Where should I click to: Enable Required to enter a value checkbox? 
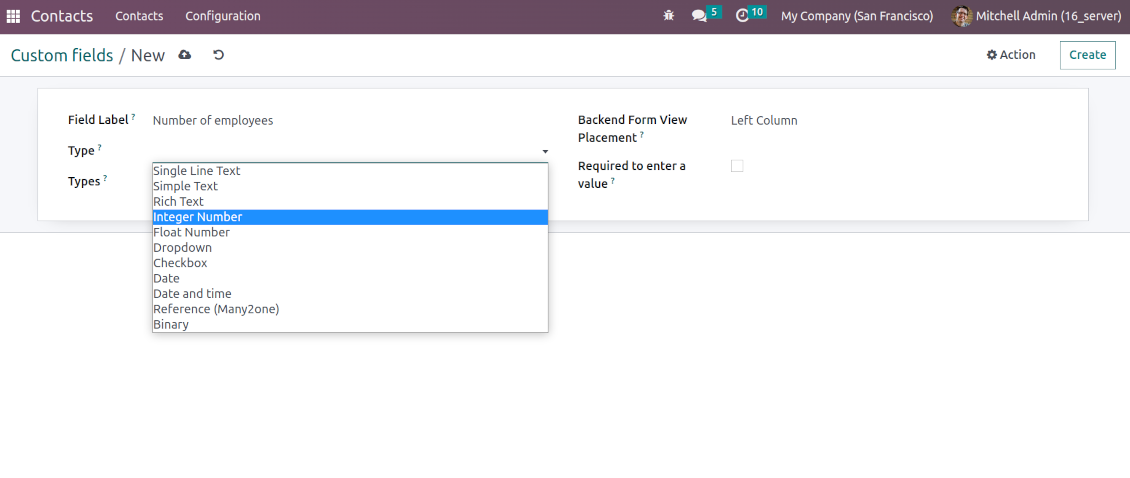[737, 166]
